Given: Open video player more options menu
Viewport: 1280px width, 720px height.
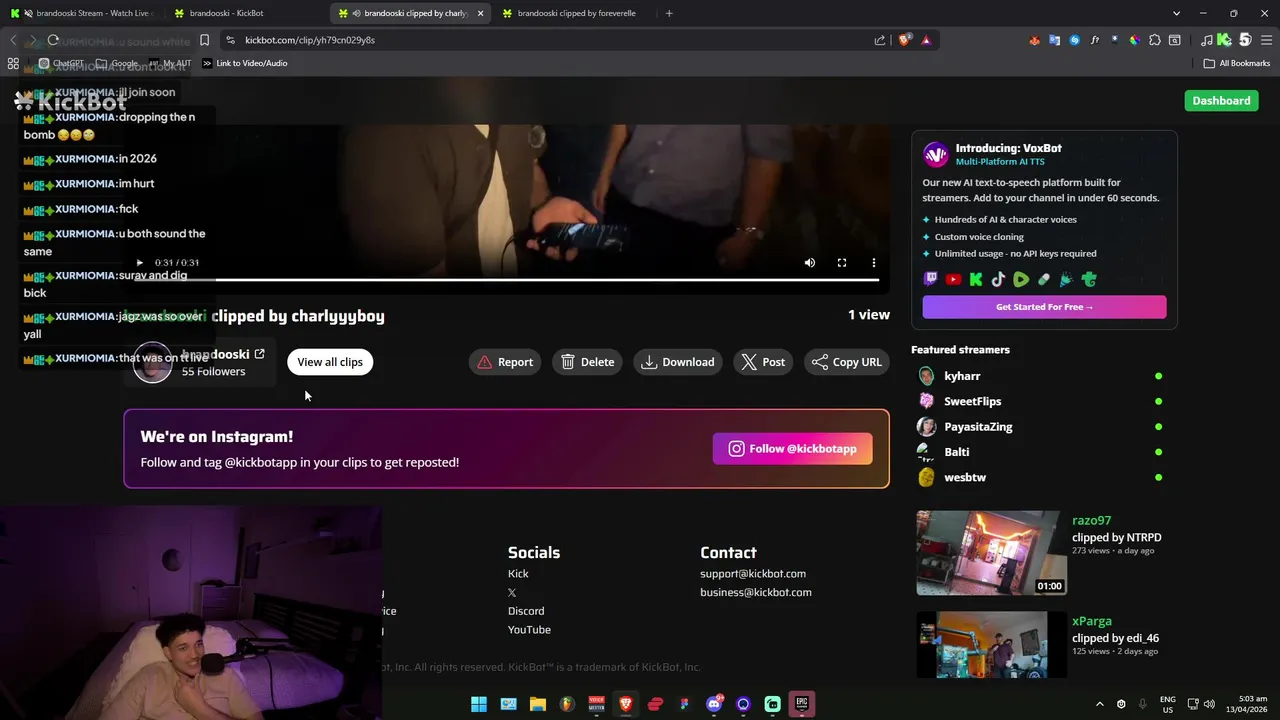Looking at the screenshot, I should pyautogui.click(x=874, y=263).
